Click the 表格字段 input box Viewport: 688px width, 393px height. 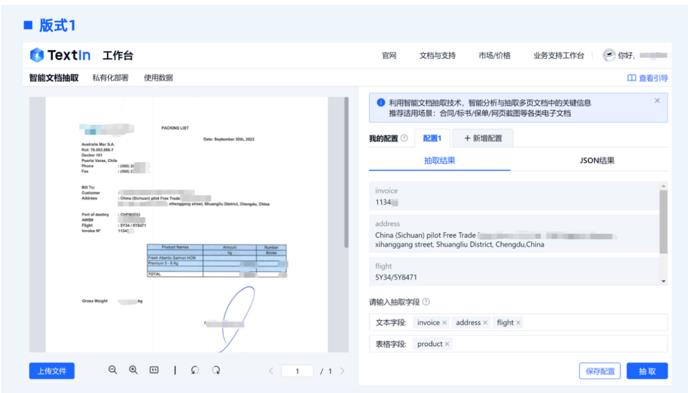(x=518, y=344)
